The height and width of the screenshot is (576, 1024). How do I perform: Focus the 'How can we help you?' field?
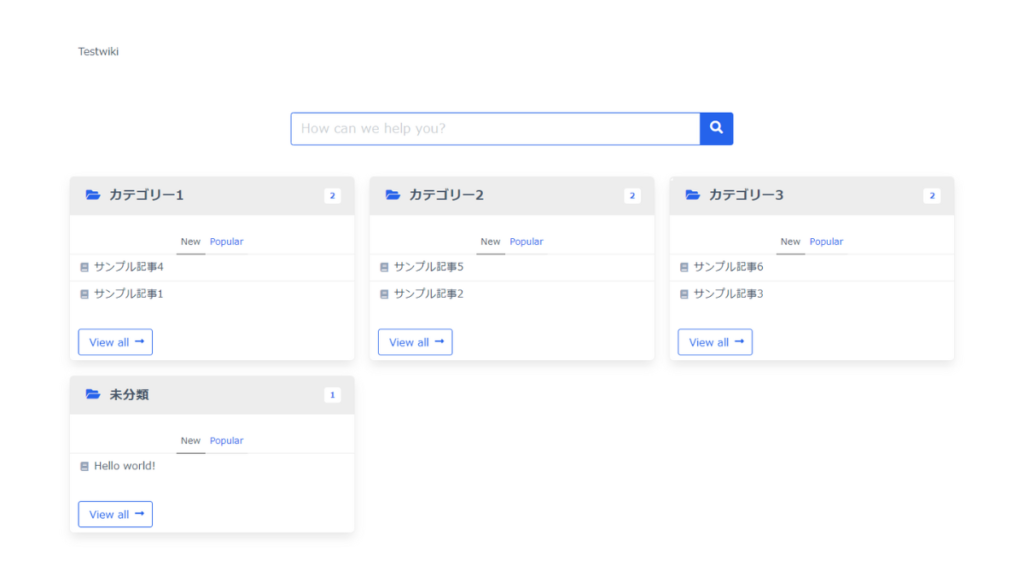pyautogui.click(x=496, y=129)
